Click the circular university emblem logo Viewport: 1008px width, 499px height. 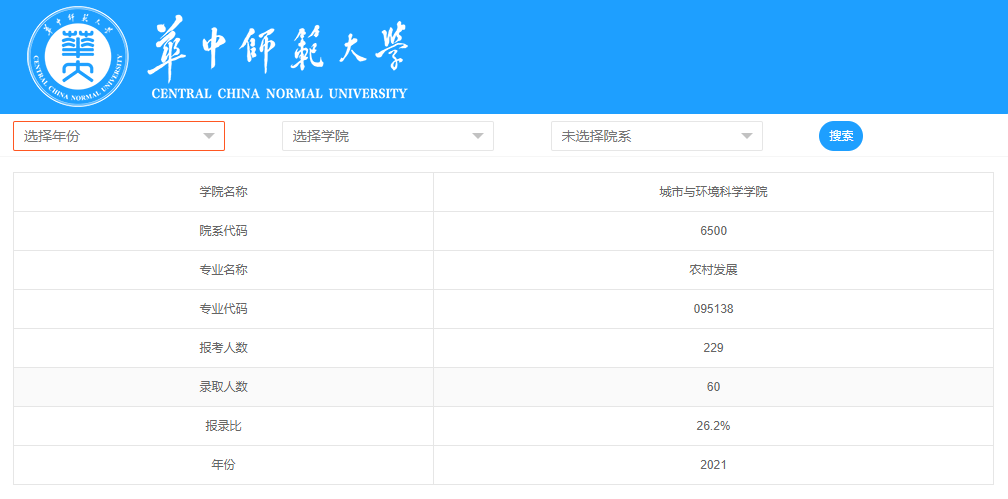click(80, 57)
